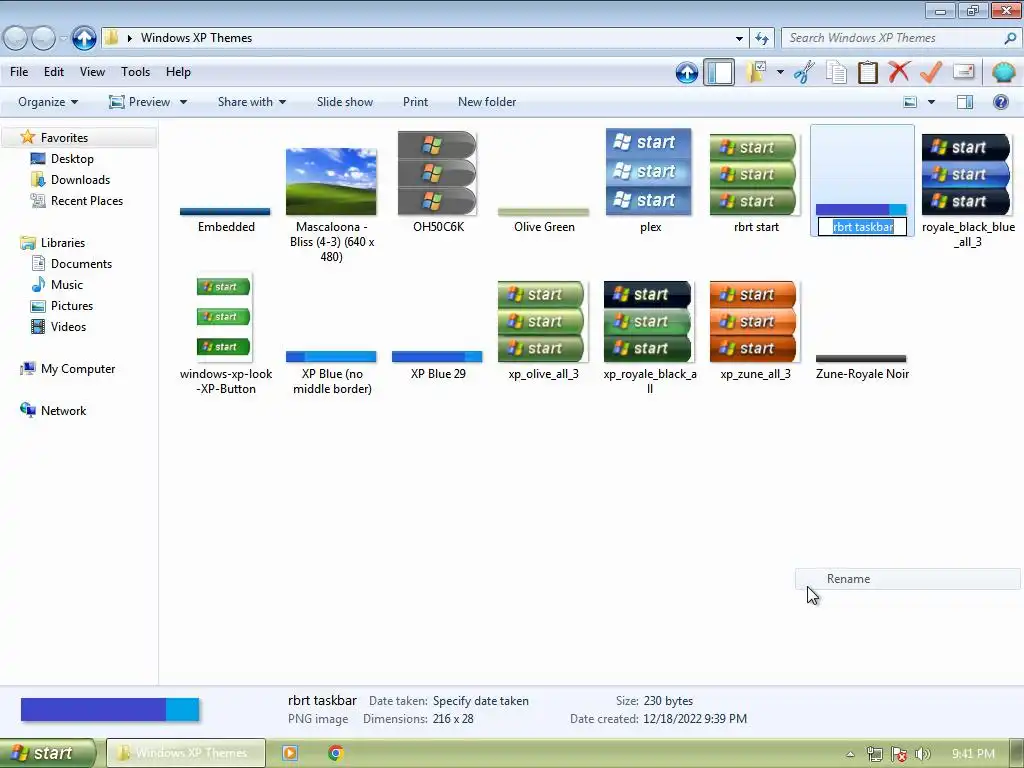The image size is (1024, 768).
Task: Click the volume speaker tray icon
Action: (x=923, y=754)
